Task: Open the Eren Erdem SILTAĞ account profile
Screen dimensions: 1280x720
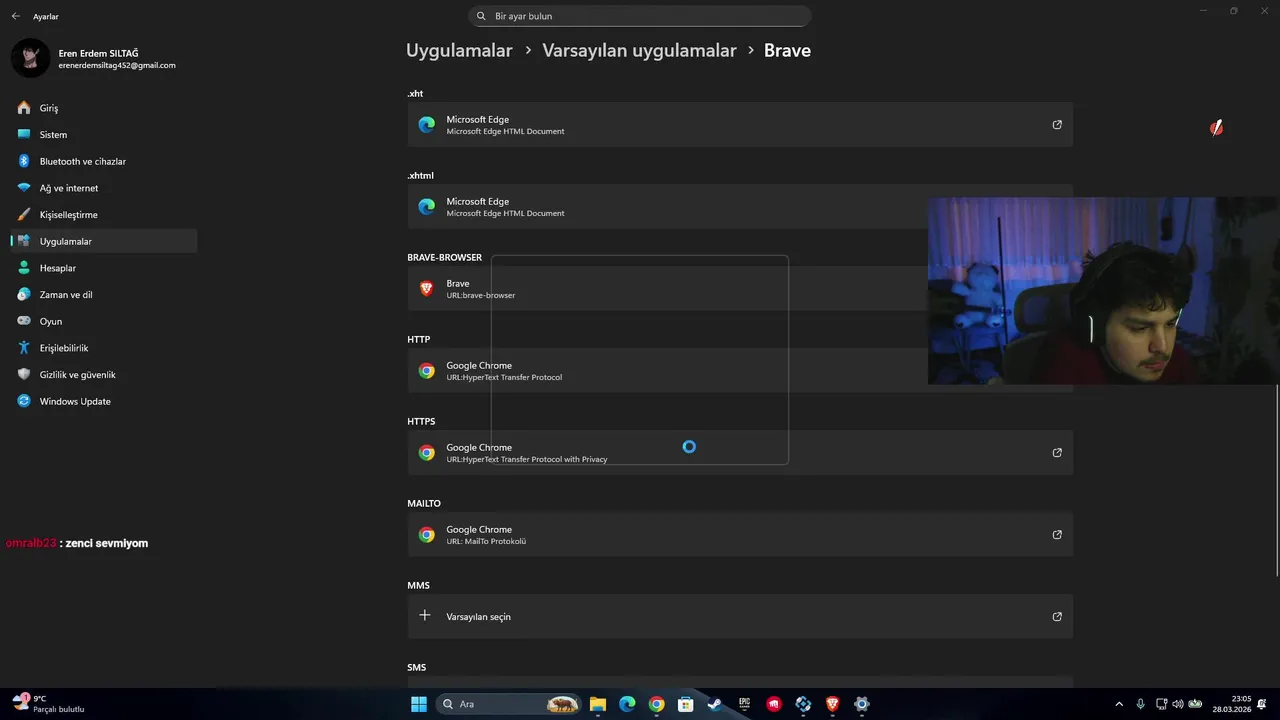Action: coord(95,58)
